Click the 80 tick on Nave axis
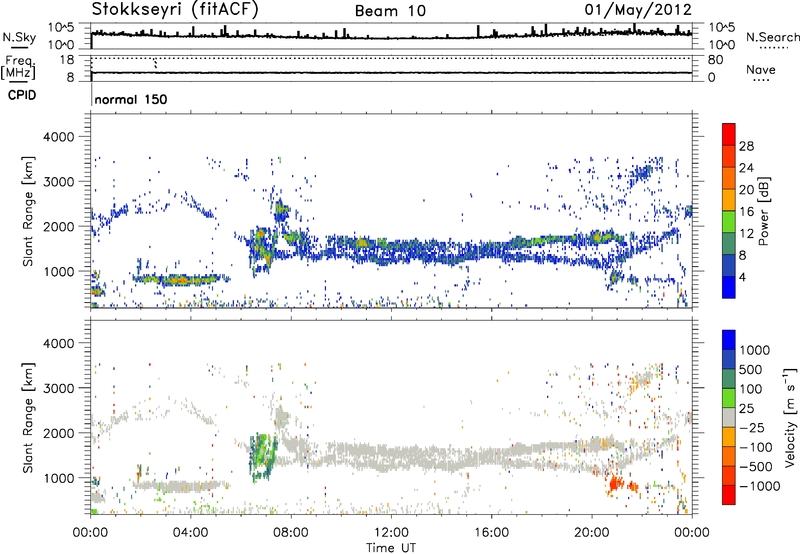Viewport: 800px width, 554px height. [x=715, y=60]
